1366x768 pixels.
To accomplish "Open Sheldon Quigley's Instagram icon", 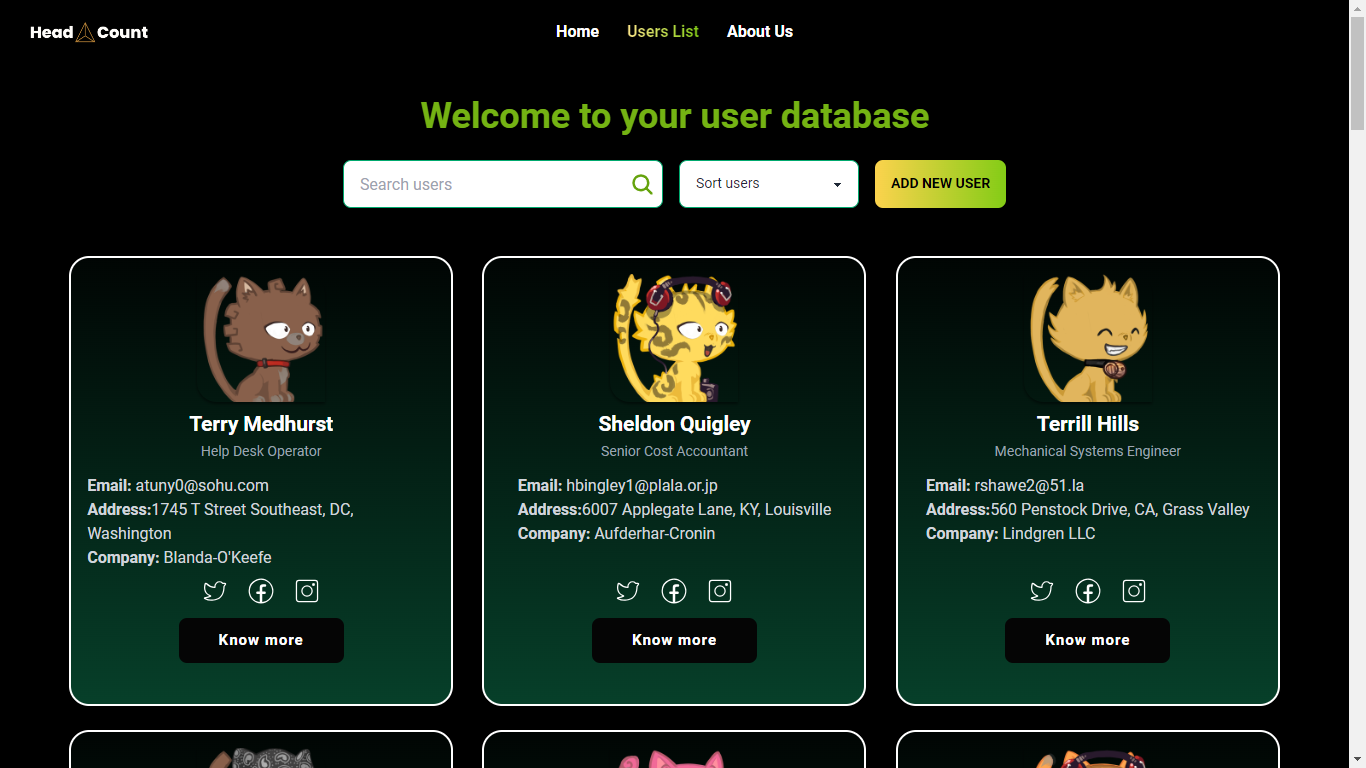I will [720, 591].
